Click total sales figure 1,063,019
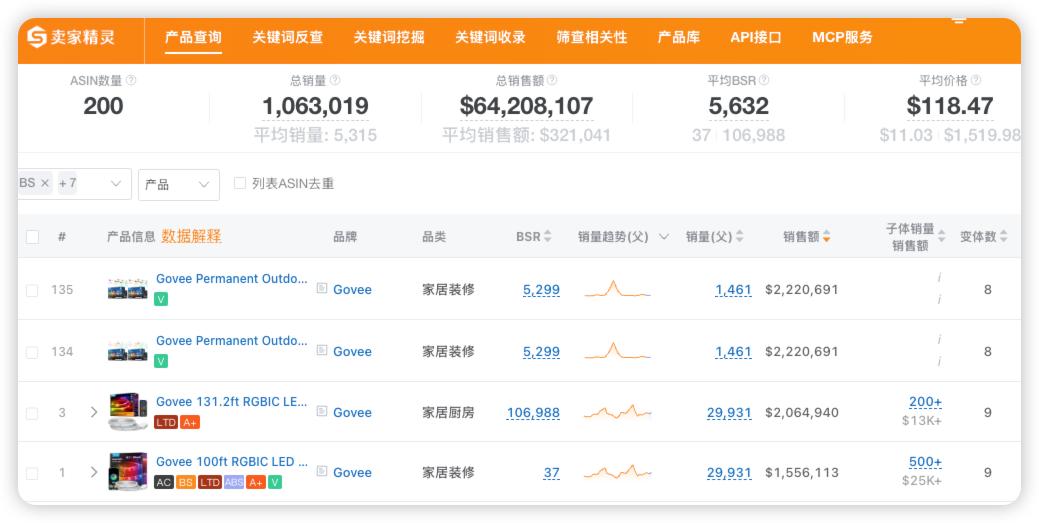Image resolution: width=1039 pixels, height=523 pixels. (x=315, y=106)
